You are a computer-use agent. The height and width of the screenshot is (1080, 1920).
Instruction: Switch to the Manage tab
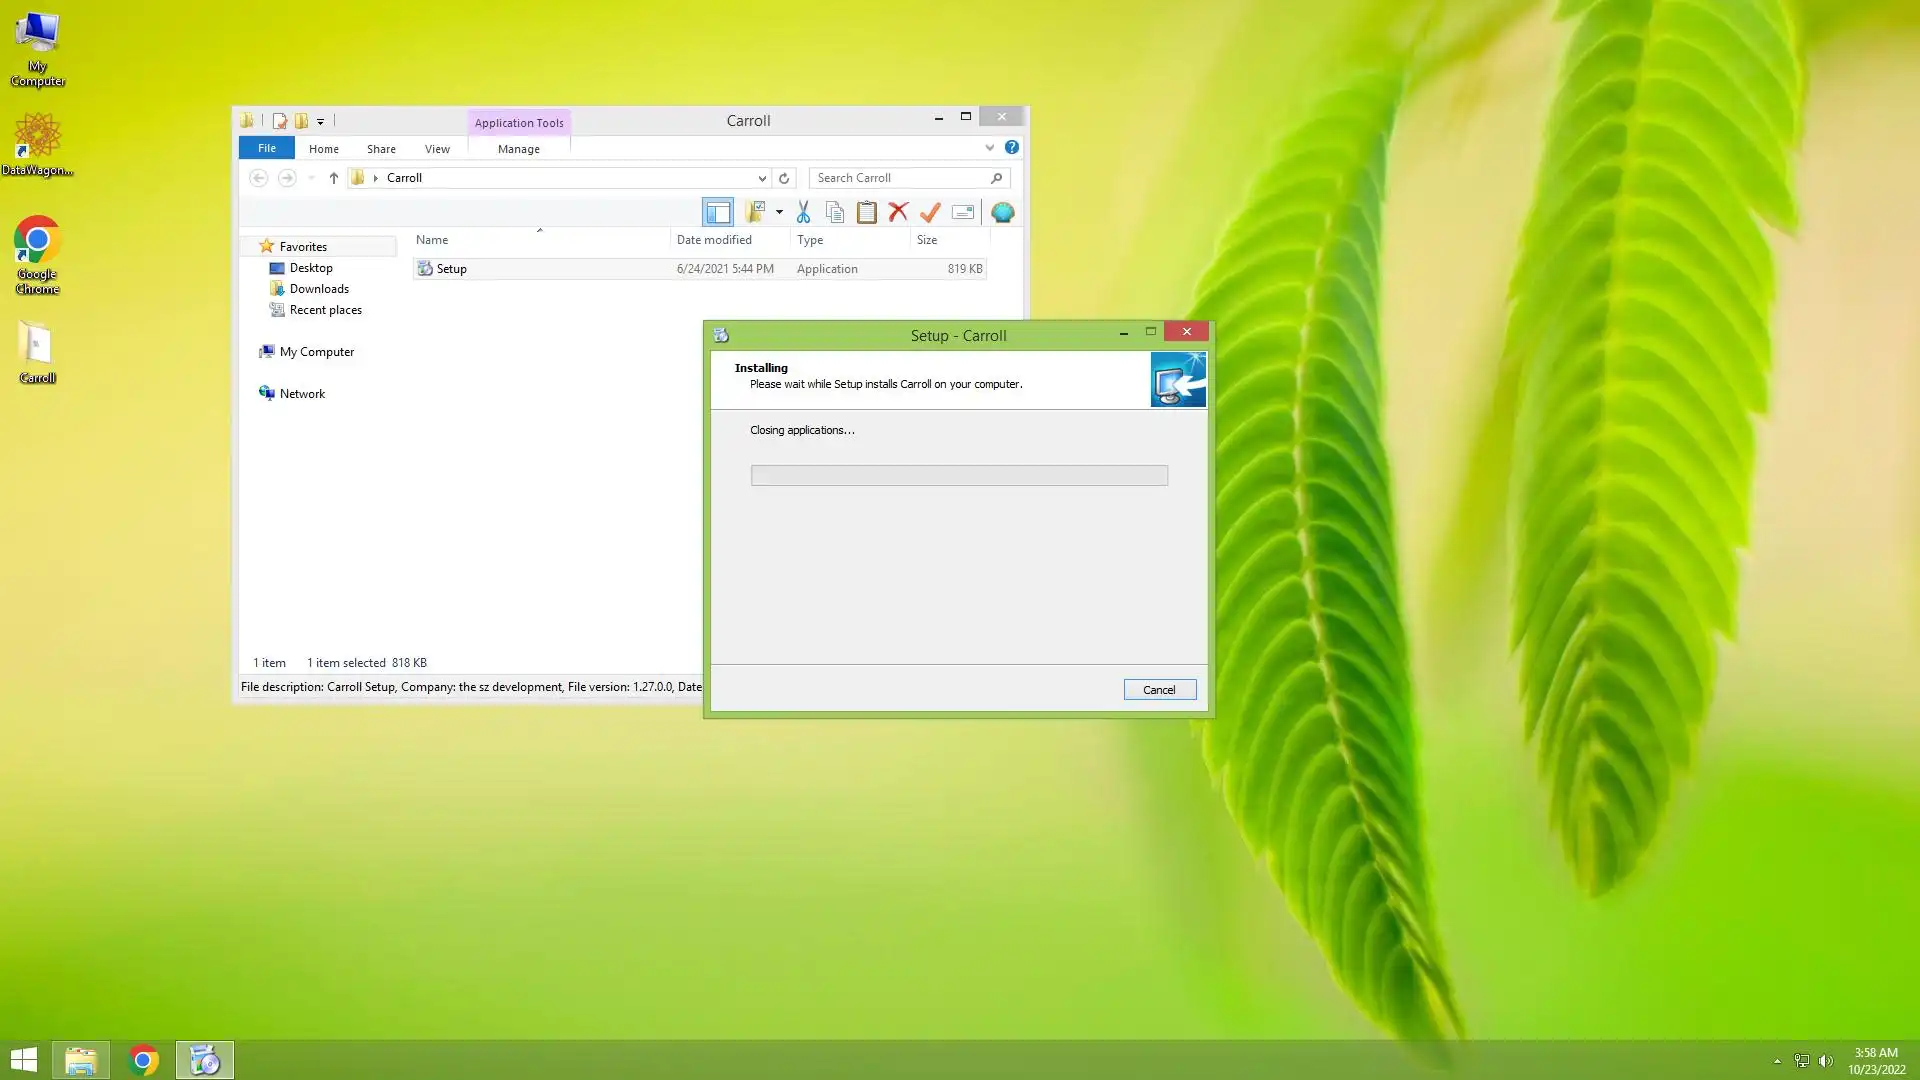pos(518,148)
